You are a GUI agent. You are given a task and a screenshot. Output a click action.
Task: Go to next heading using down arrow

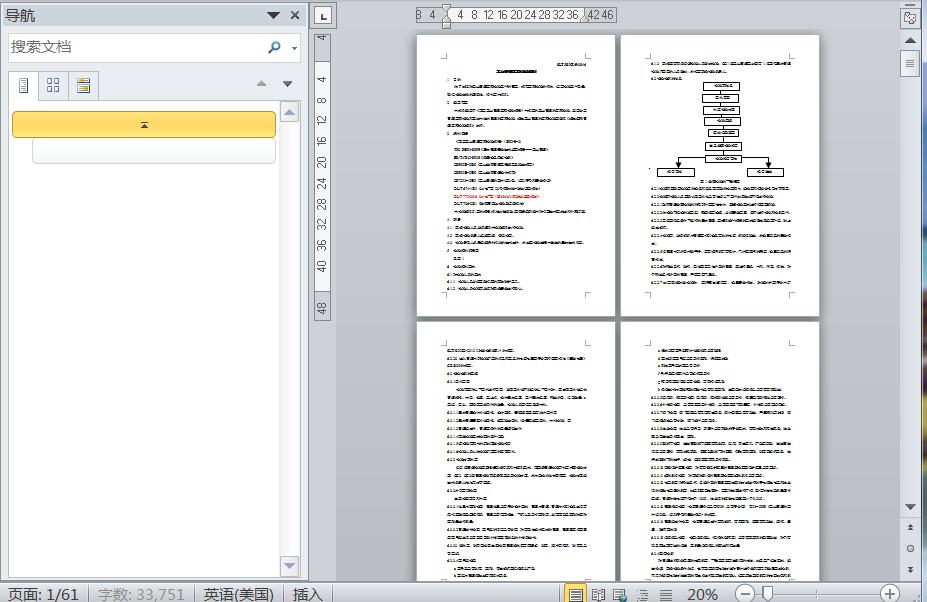pyautogui.click(x=288, y=84)
